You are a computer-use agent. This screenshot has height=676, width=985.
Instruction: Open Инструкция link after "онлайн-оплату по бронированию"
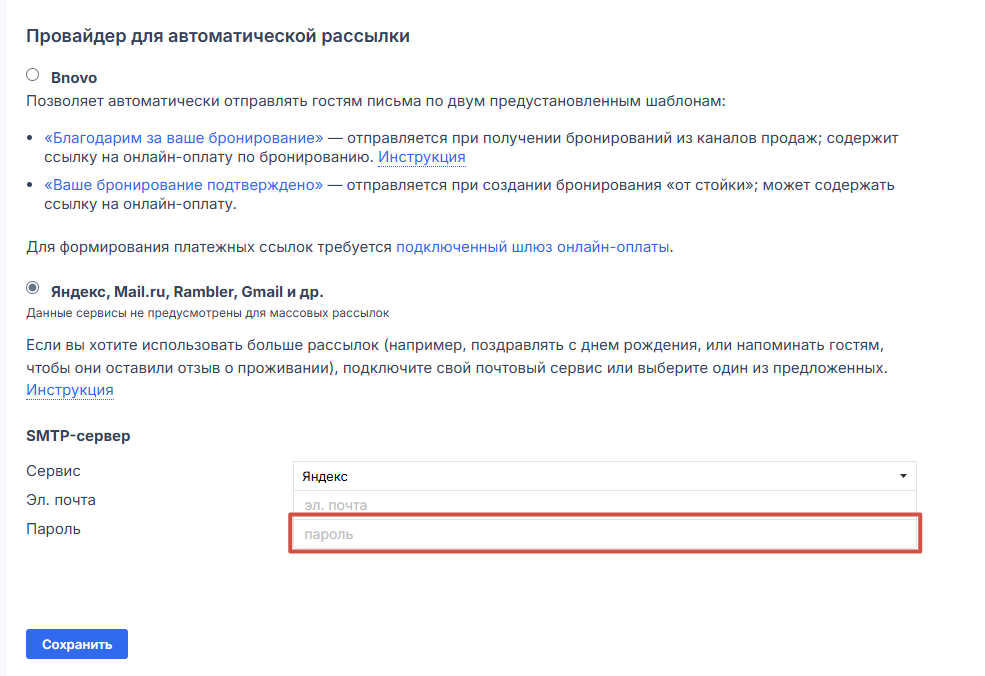coord(421,157)
